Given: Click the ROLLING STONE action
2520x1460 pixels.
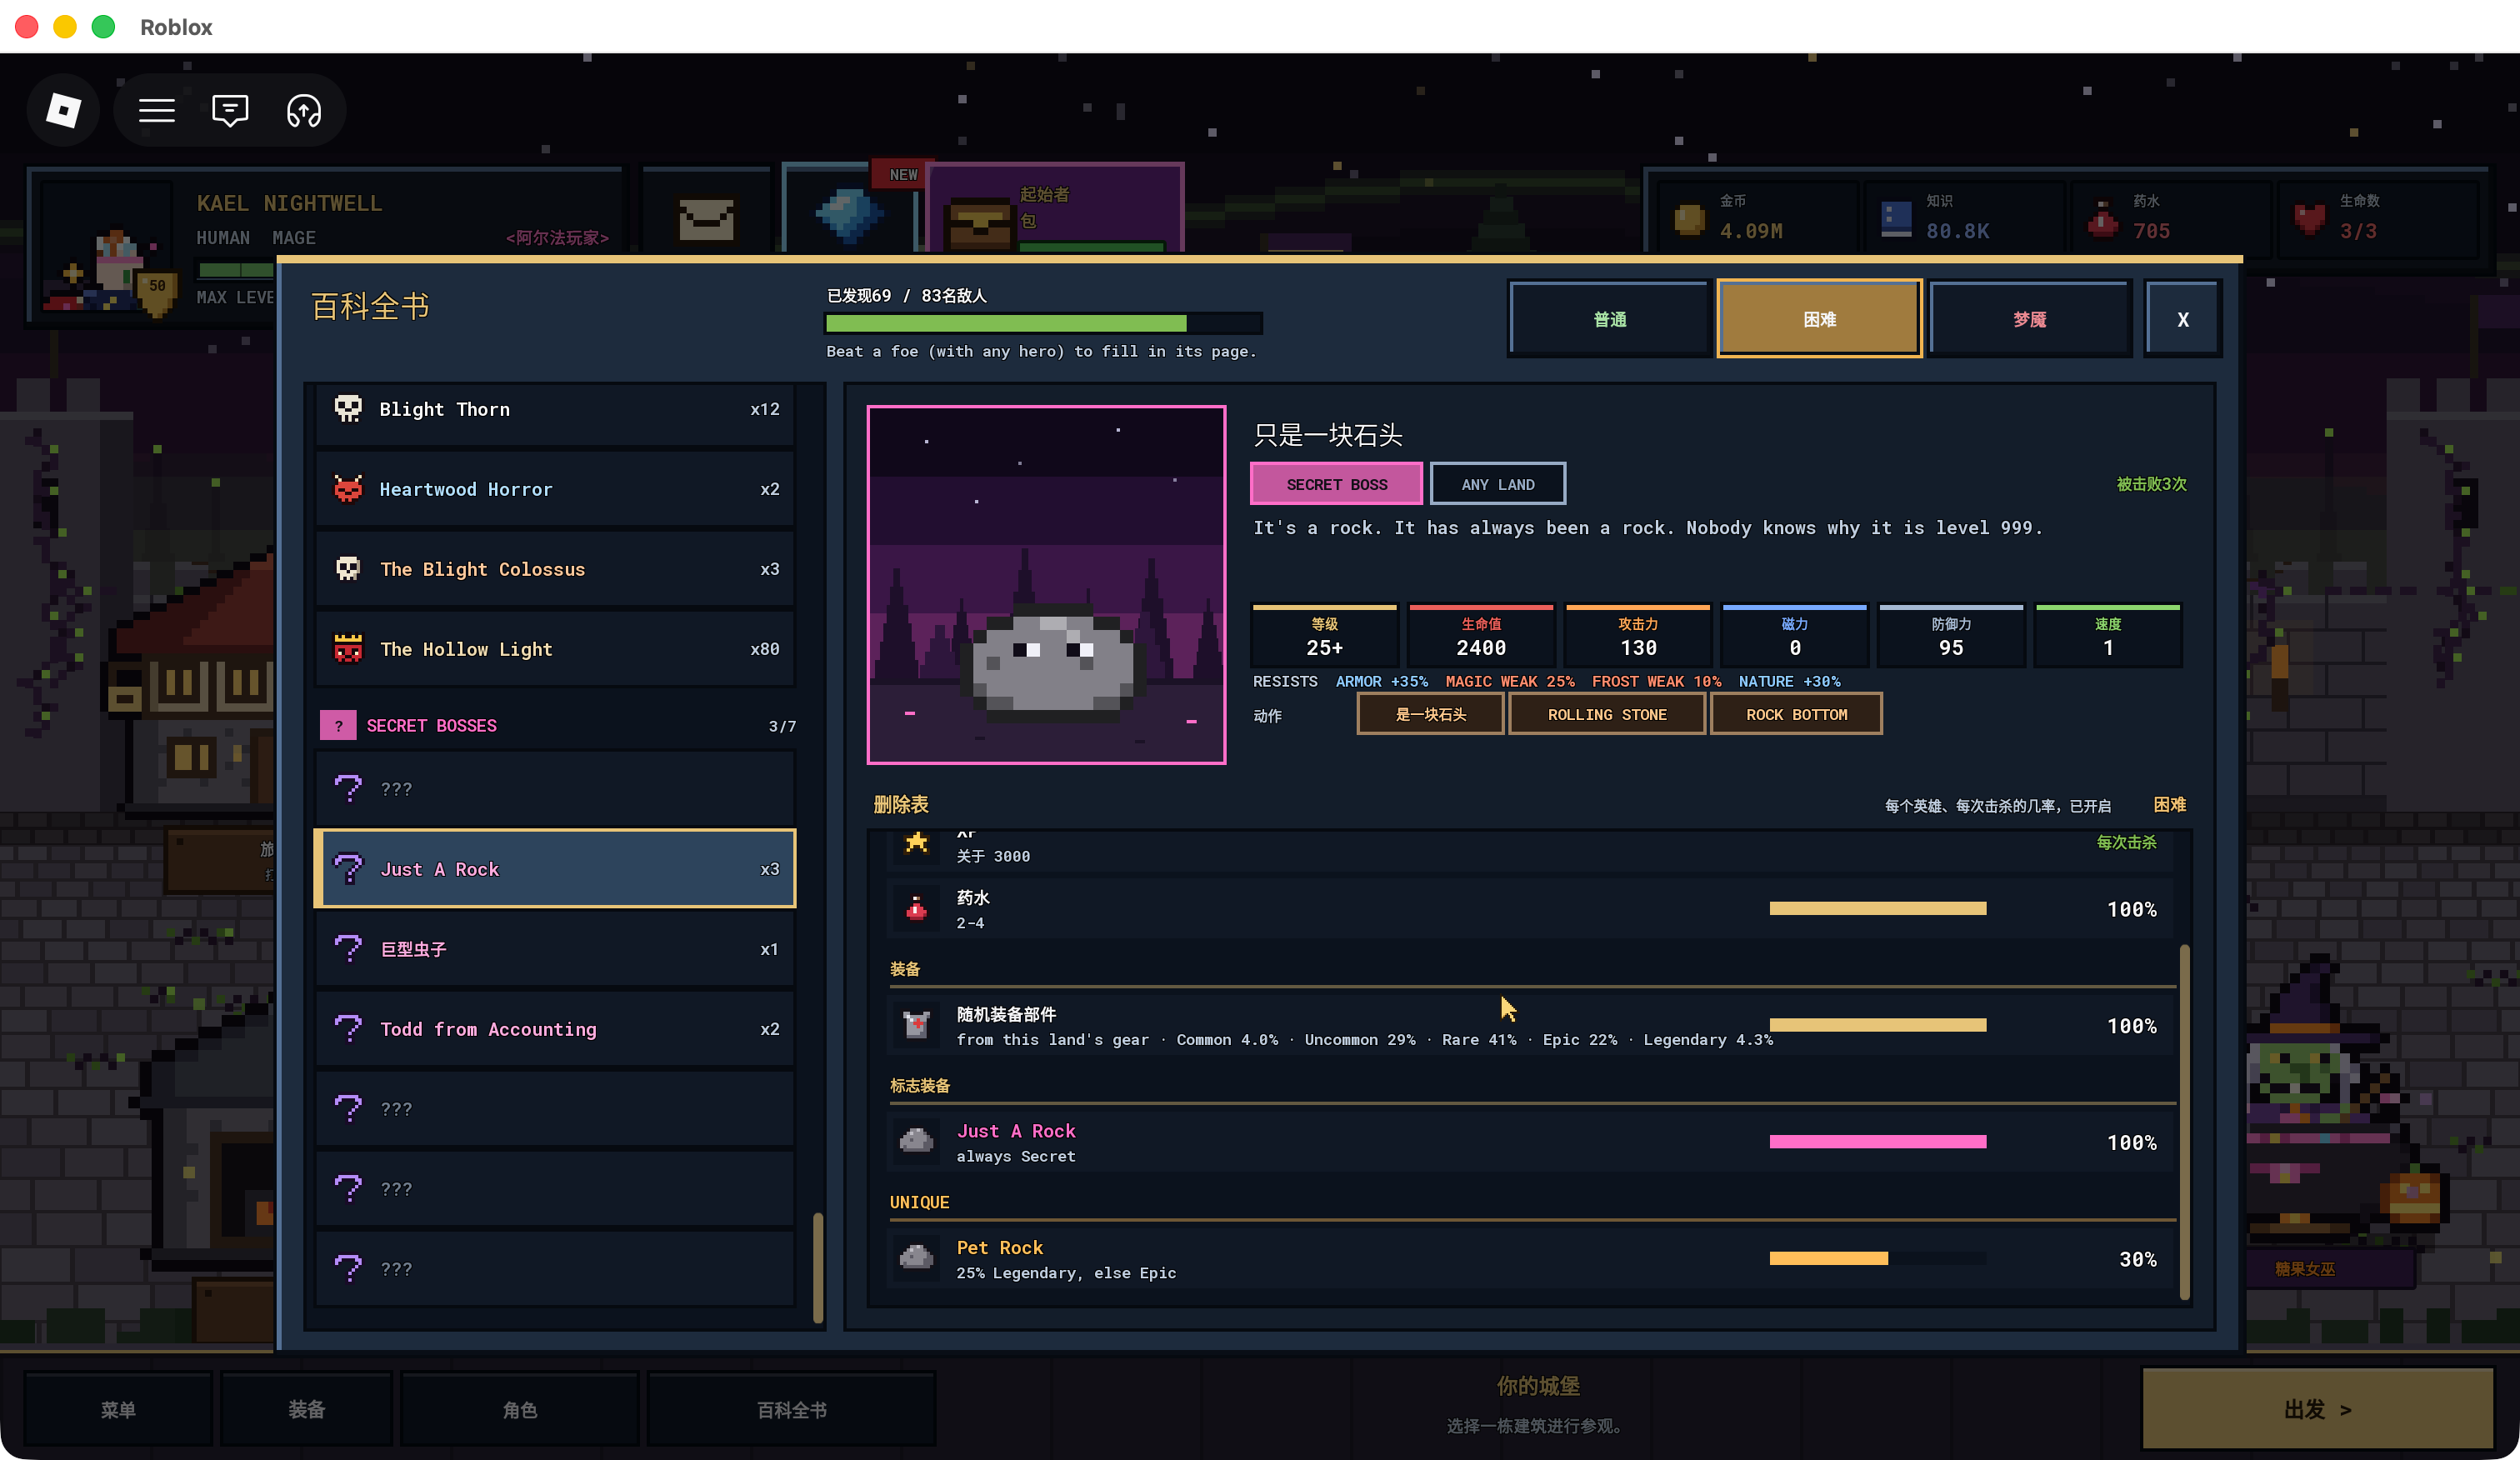Looking at the screenshot, I should 1606,714.
